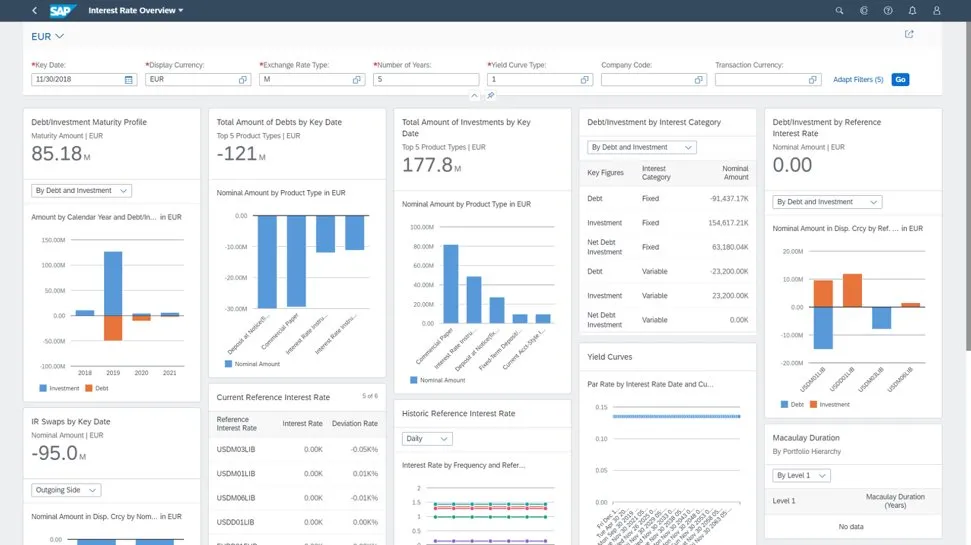
Task: Collapse the filter bar header chevron
Action: 476,96
